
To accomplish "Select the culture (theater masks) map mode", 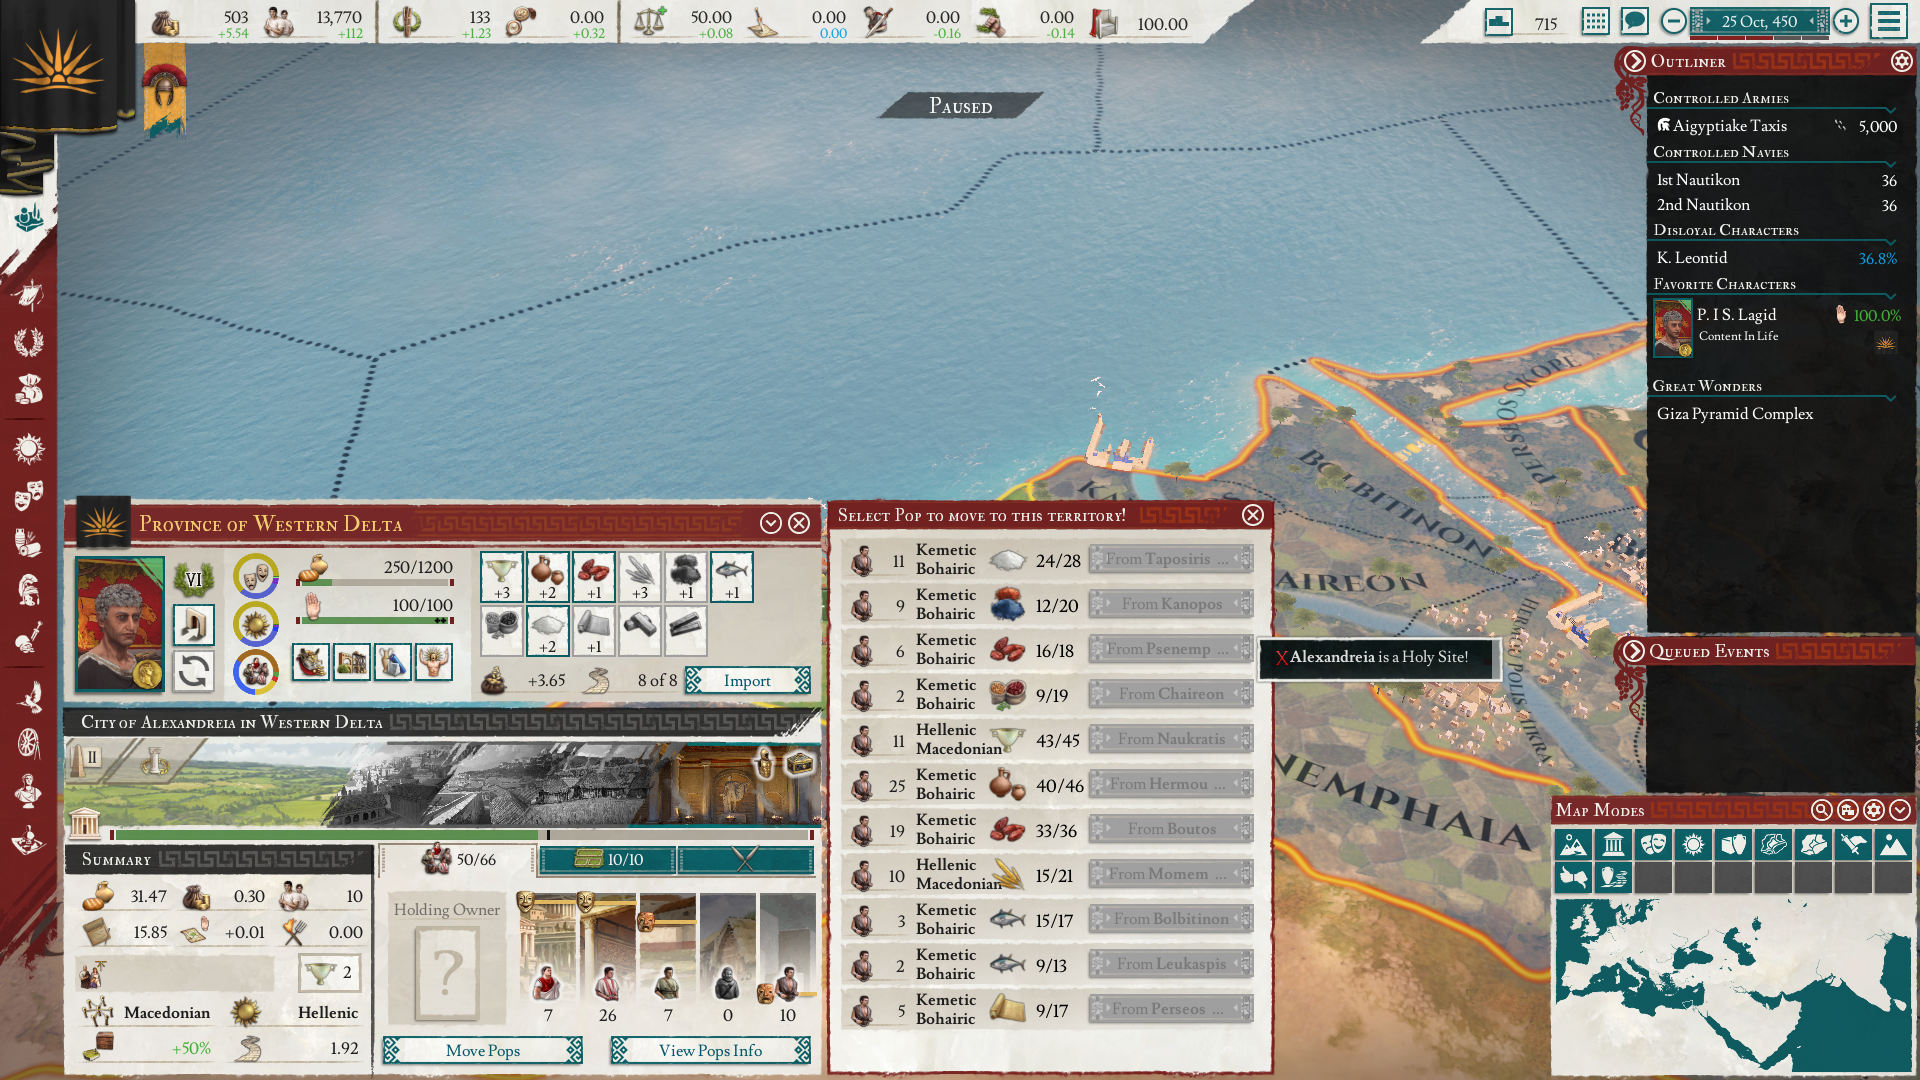I will (1653, 845).
